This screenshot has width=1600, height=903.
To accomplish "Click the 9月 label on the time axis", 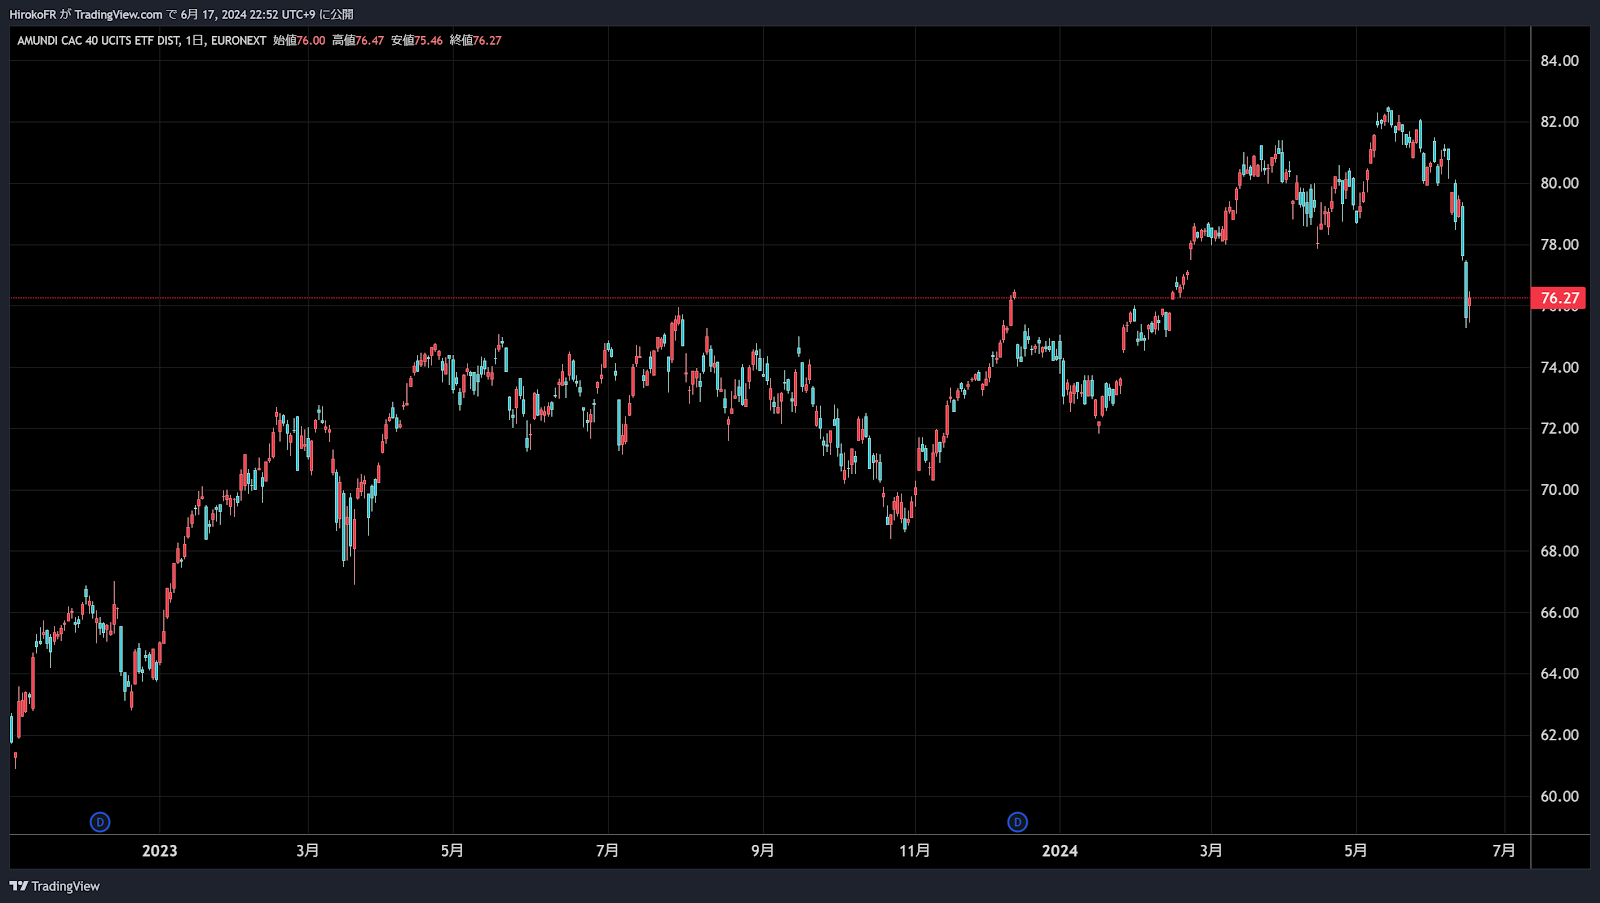I will [762, 851].
